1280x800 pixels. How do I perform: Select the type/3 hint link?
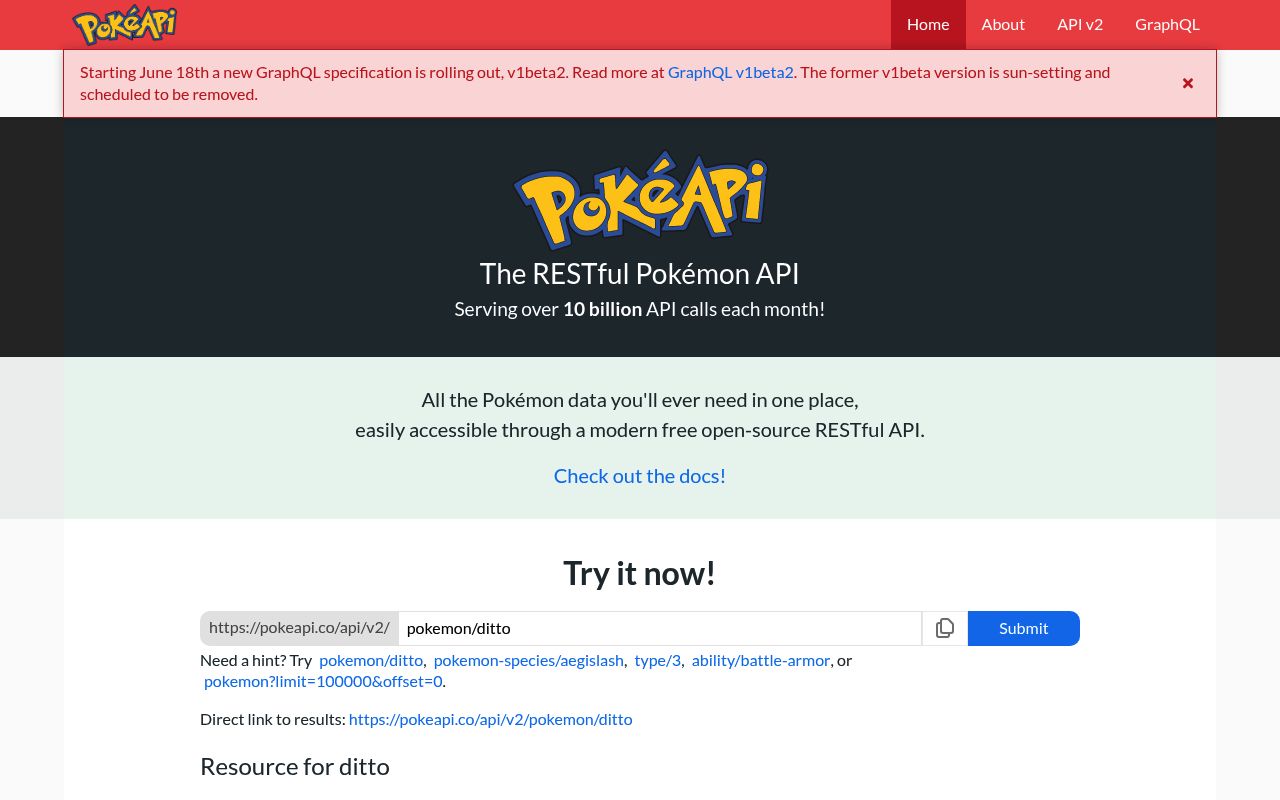(657, 660)
